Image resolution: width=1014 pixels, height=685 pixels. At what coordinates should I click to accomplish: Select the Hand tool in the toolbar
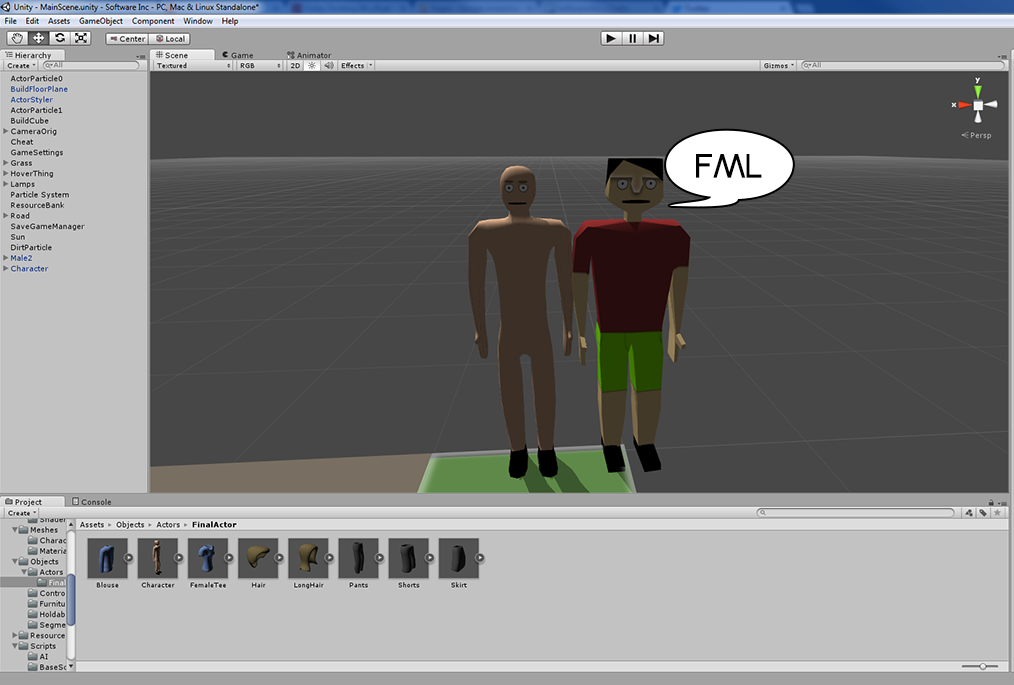17,38
